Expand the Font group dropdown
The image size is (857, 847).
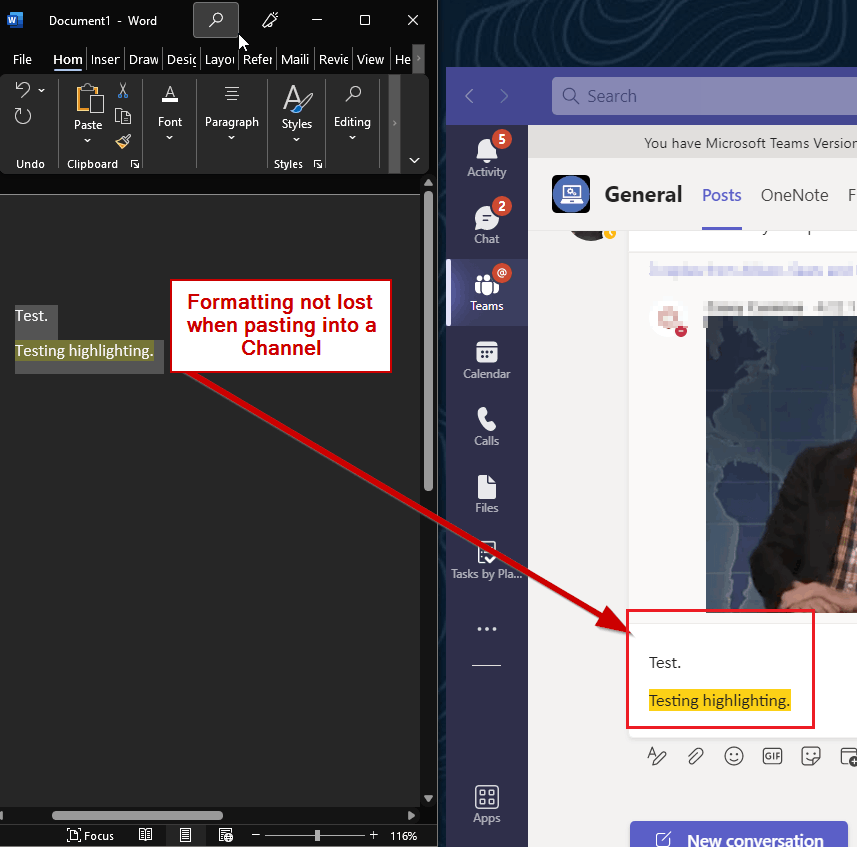tap(169, 138)
